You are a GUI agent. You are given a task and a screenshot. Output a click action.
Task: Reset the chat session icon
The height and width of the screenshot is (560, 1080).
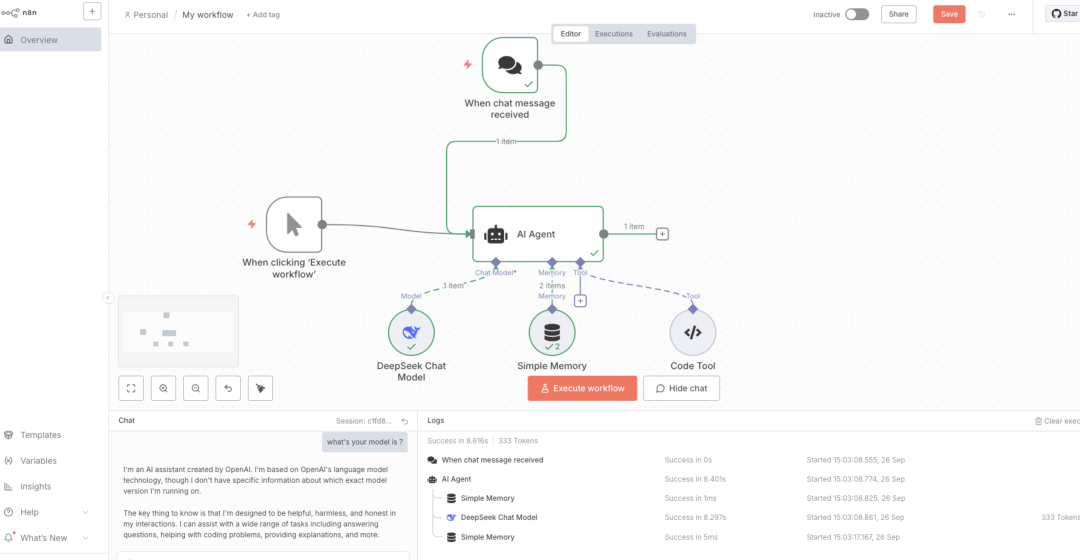coord(405,421)
